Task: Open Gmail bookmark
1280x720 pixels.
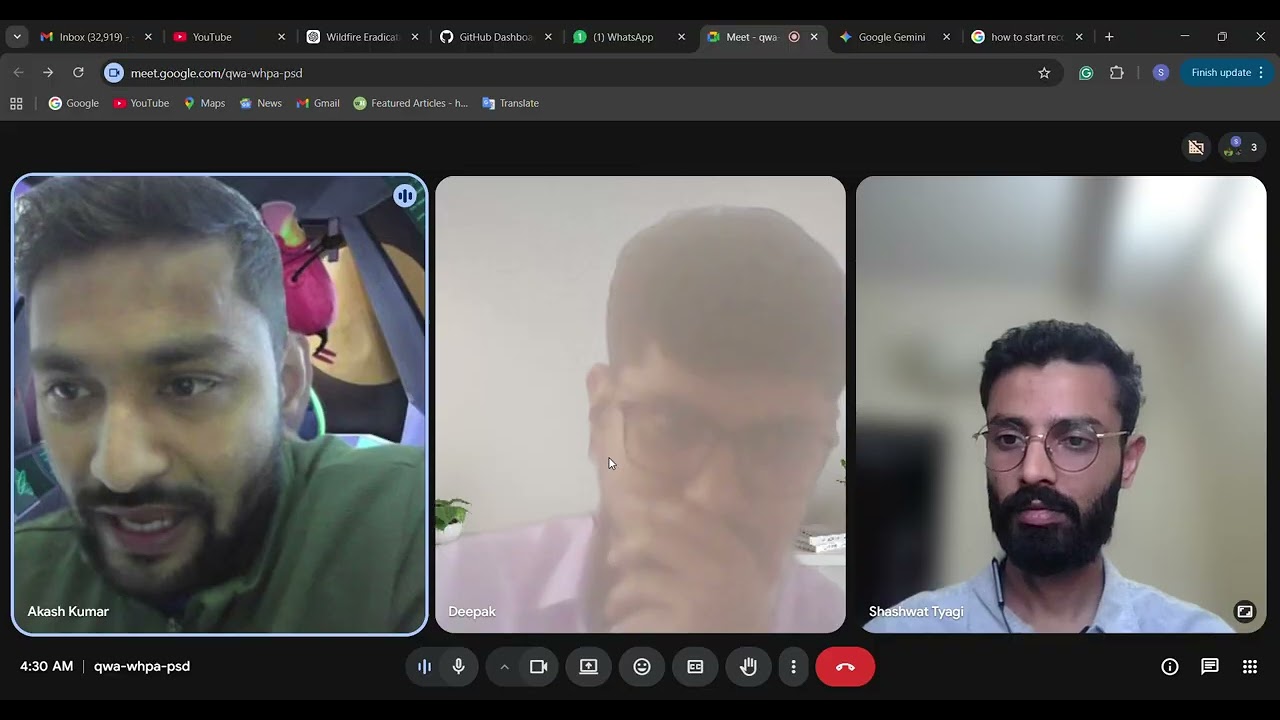Action: 318,103
